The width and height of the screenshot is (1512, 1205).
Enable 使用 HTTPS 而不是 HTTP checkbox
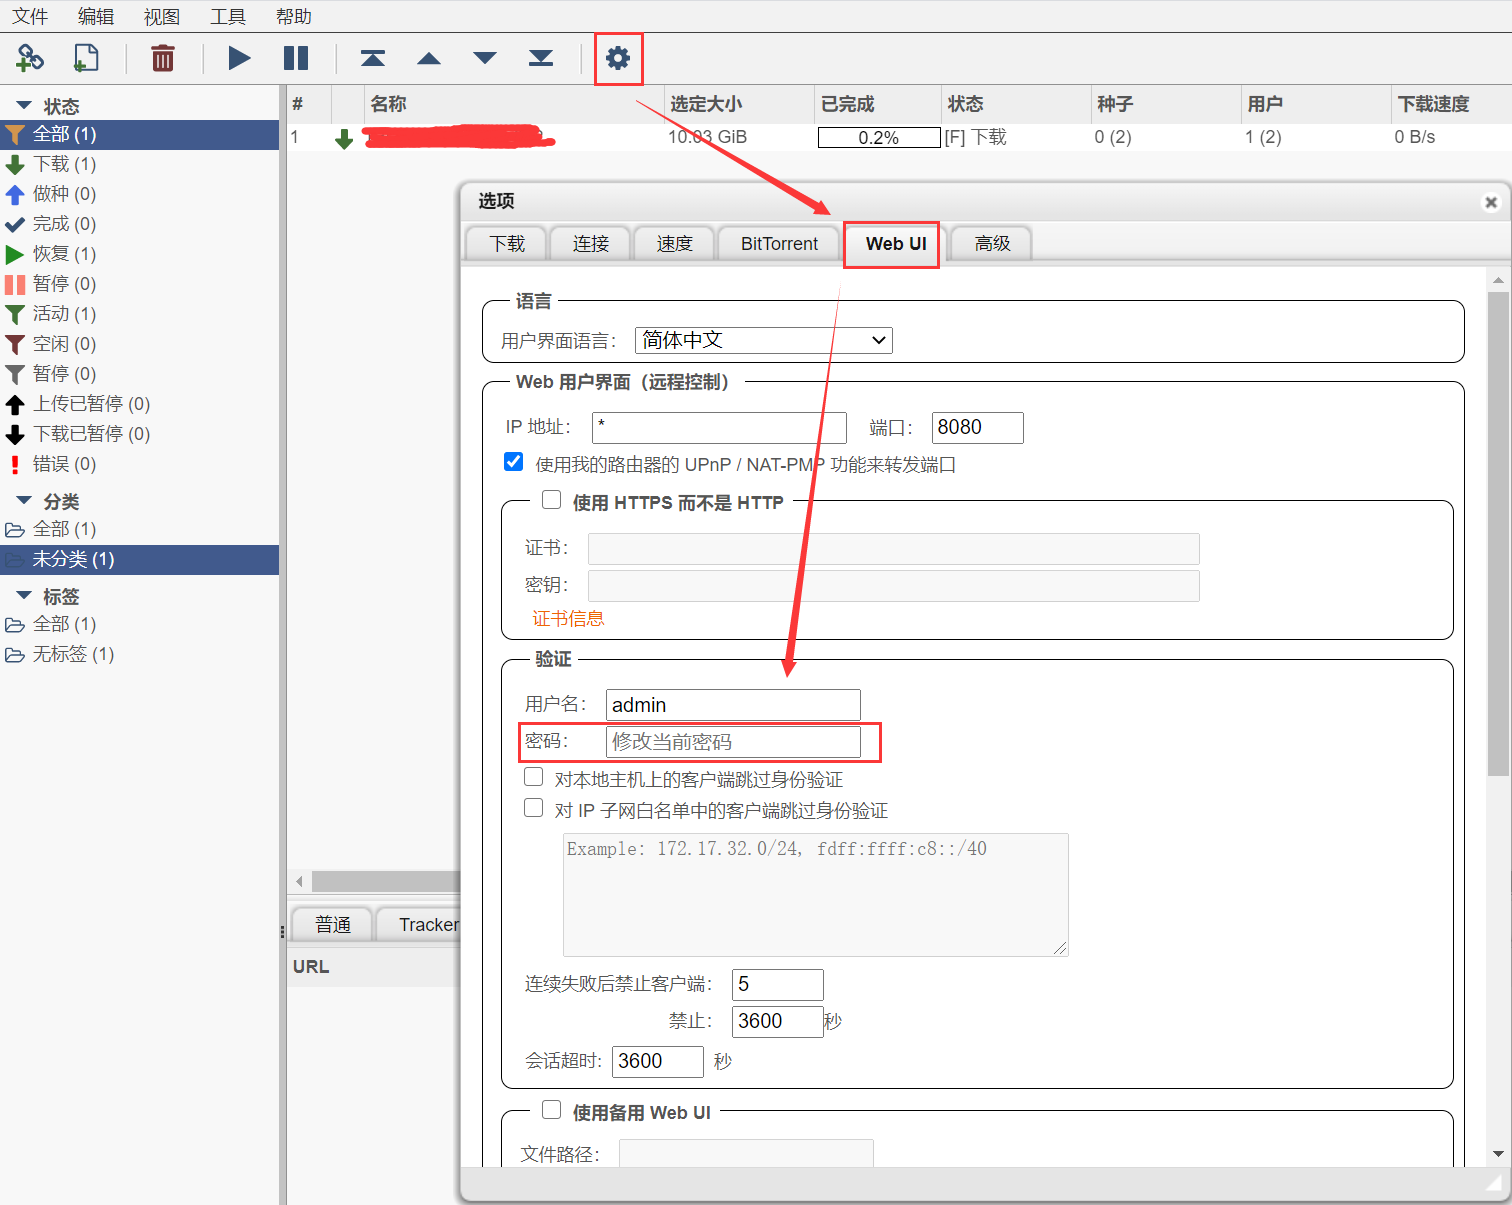coord(552,500)
